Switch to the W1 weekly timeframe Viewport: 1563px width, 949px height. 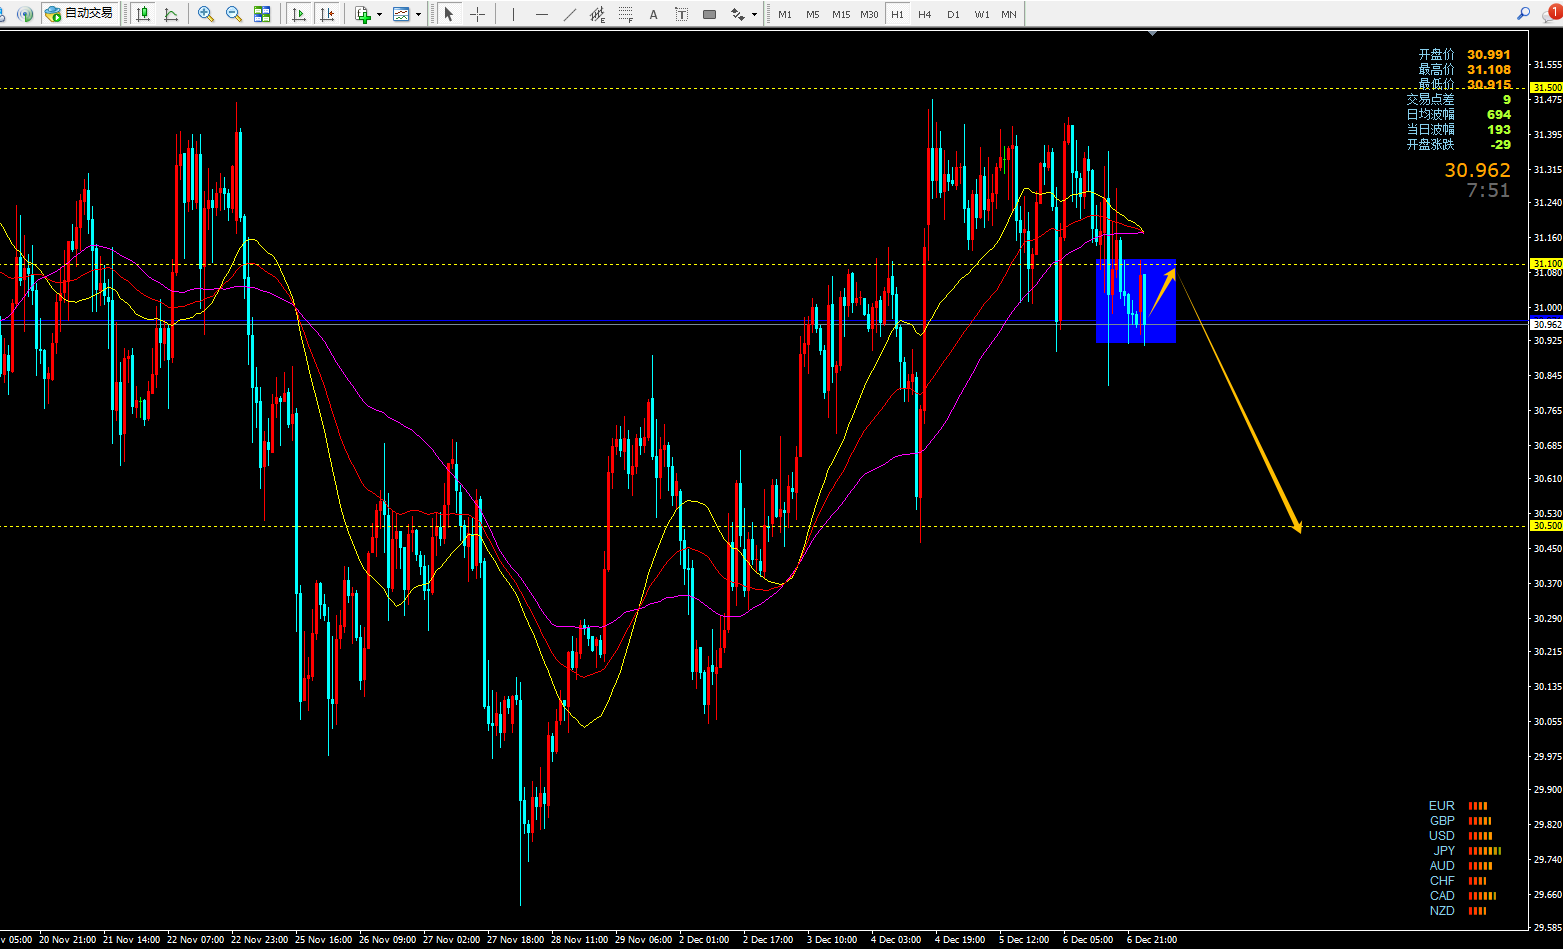point(982,14)
